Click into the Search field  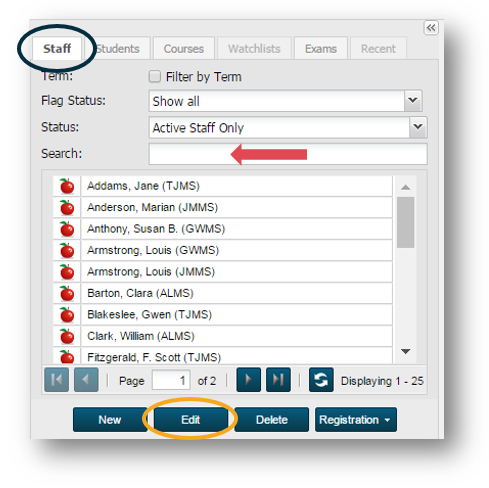pos(288,154)
